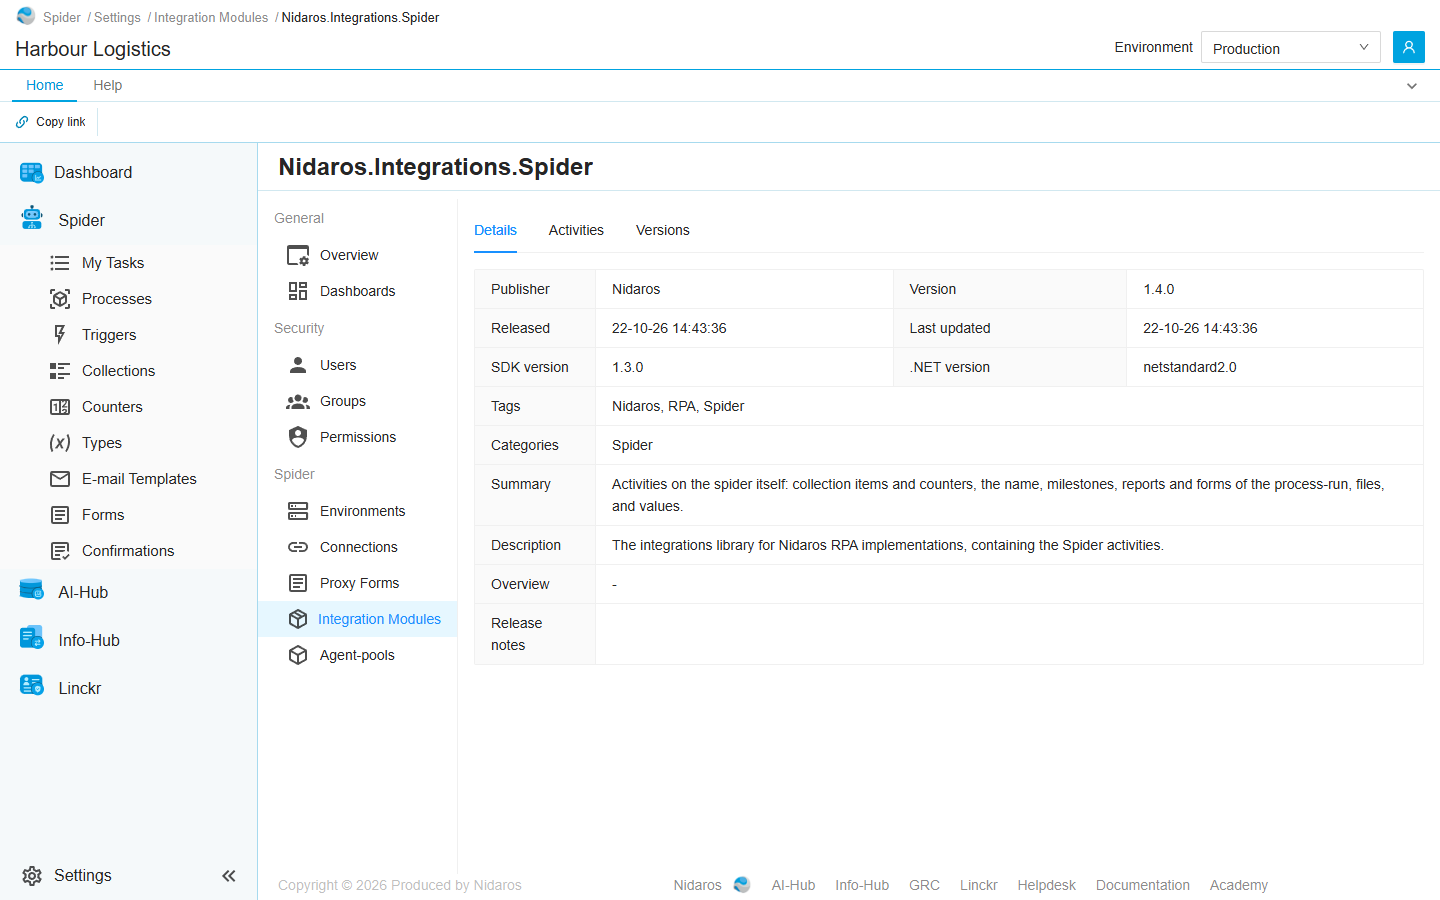Open Dashboard from the sidebar icon
The image size is (1440, 900).
pos(32,173)
